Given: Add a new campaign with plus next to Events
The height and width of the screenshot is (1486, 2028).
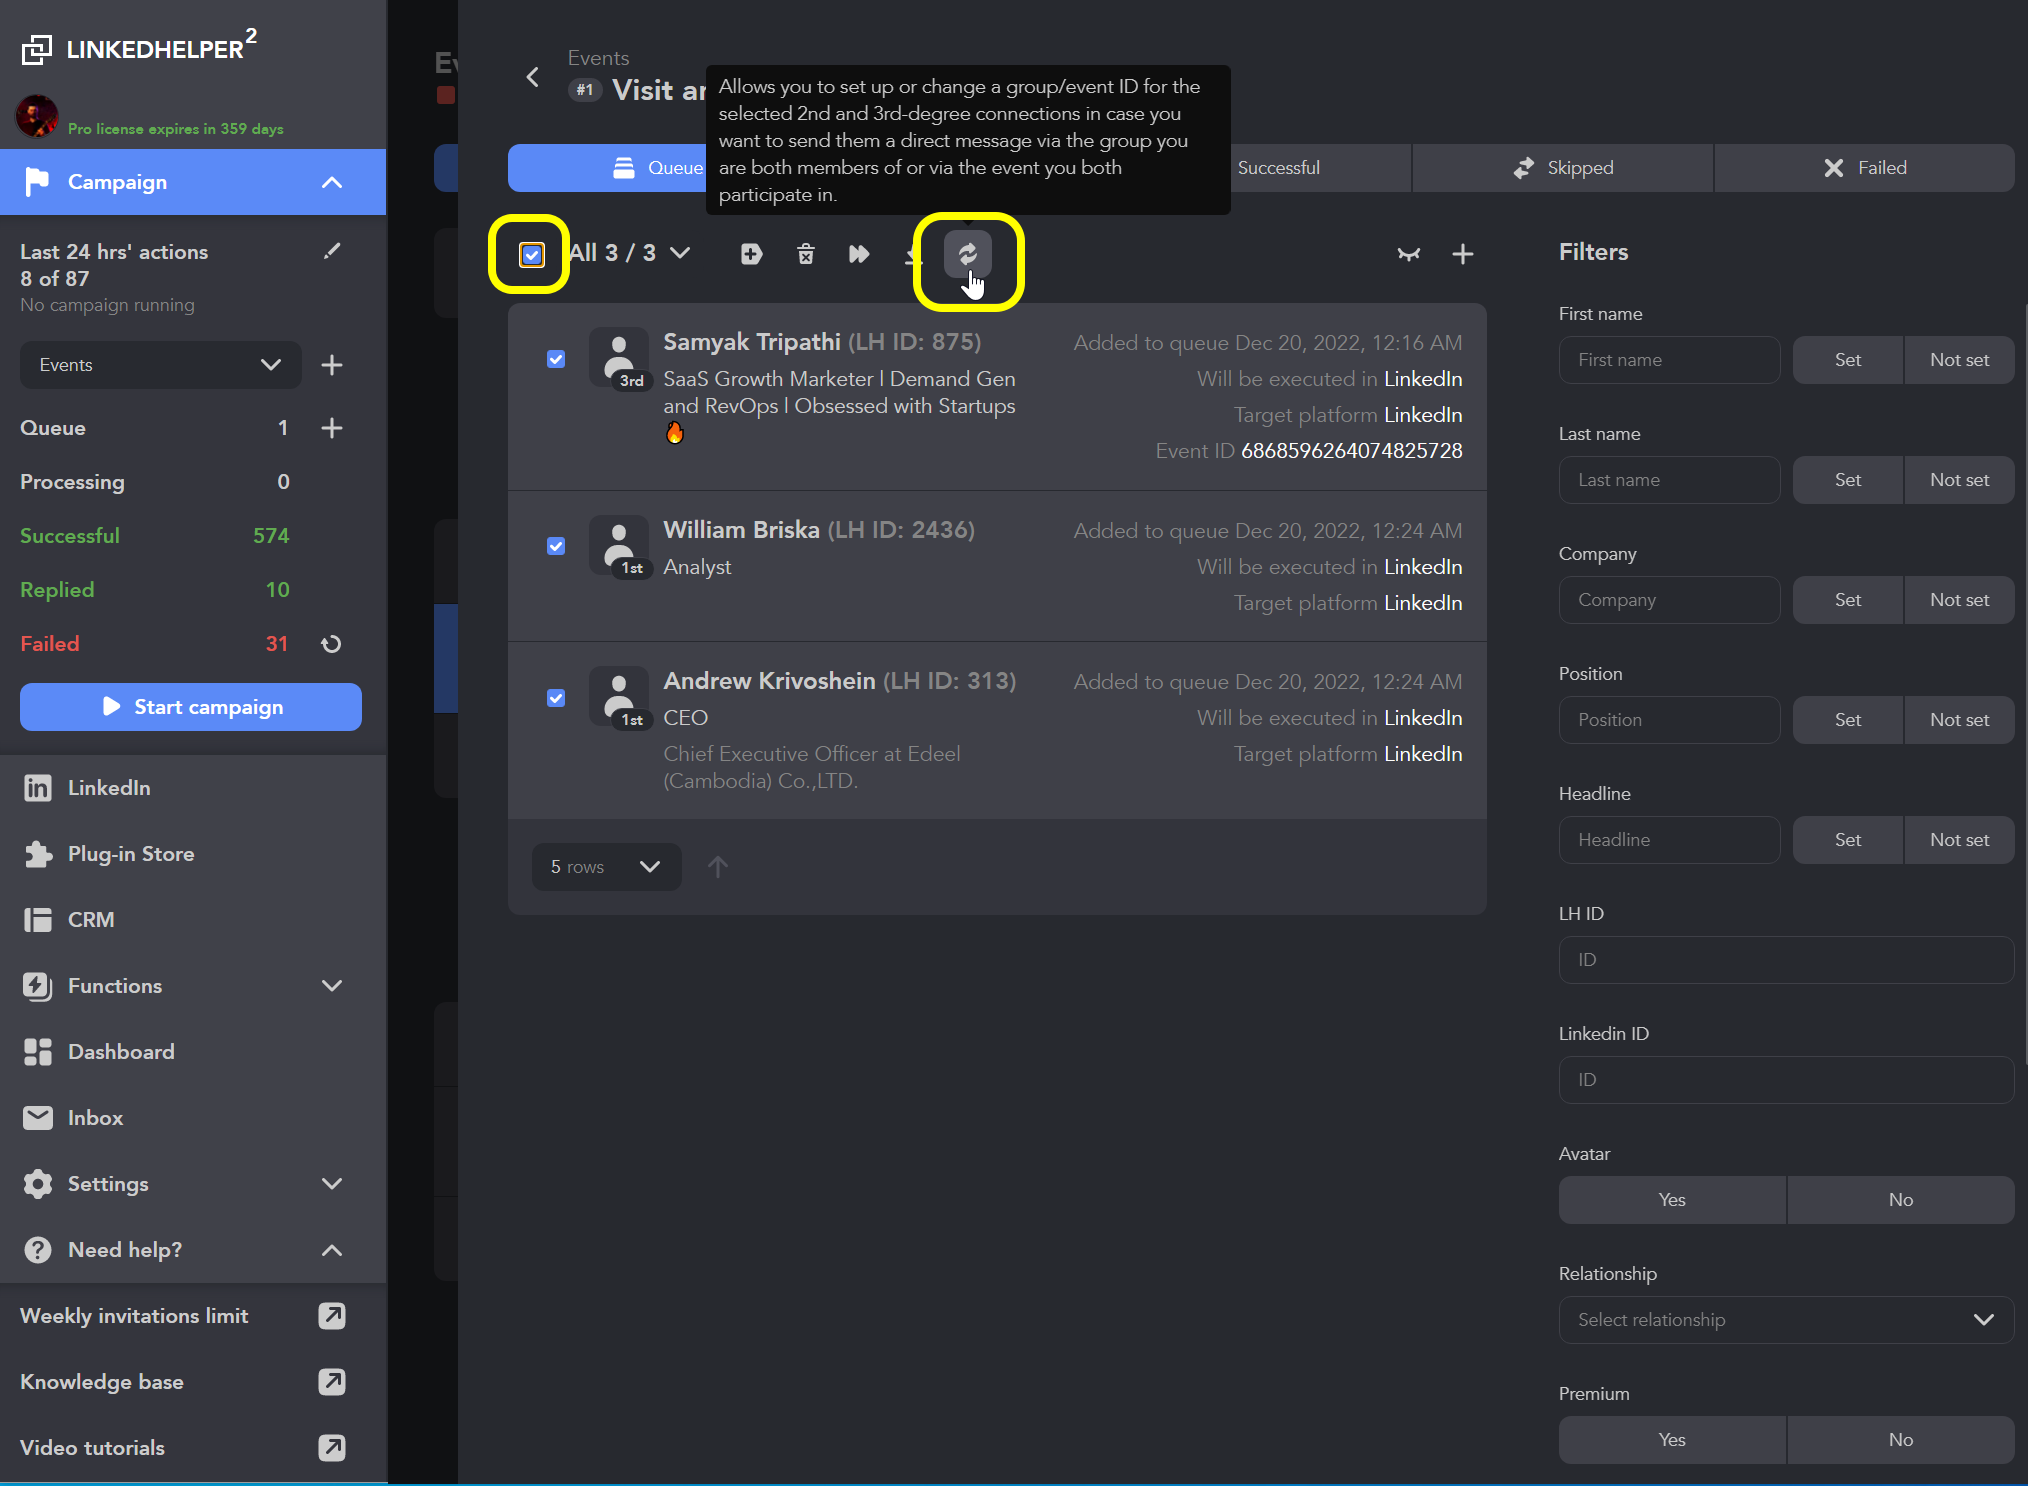Looking at the screenshot, I should tap(332, 365).
